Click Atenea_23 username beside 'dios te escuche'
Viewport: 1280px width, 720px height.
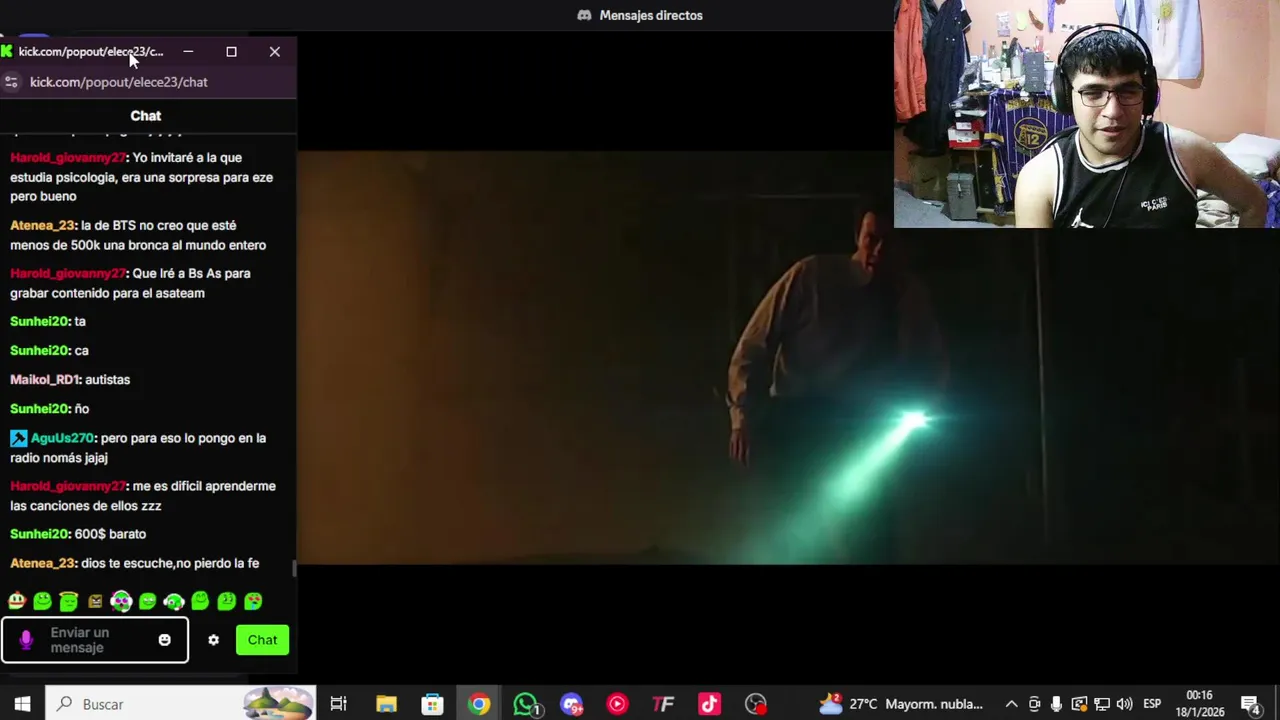click(42, 563)
